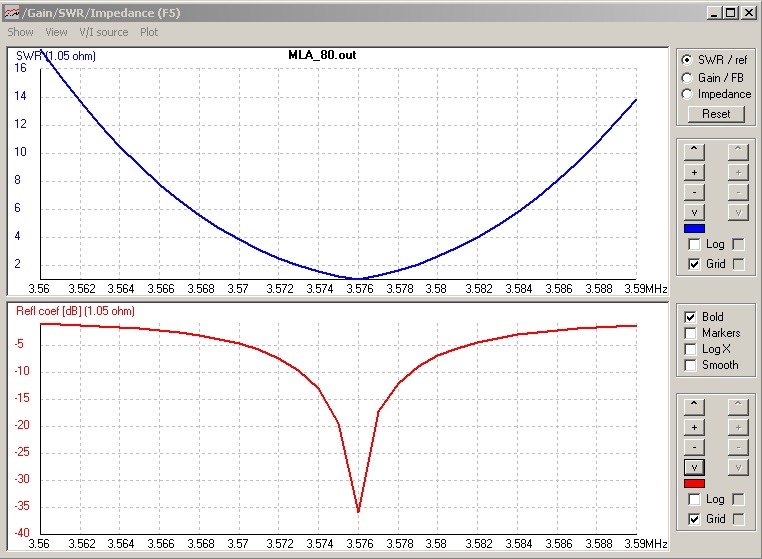
Task: Click the up arrow button above the red swatch
Action: coord(695,407)
